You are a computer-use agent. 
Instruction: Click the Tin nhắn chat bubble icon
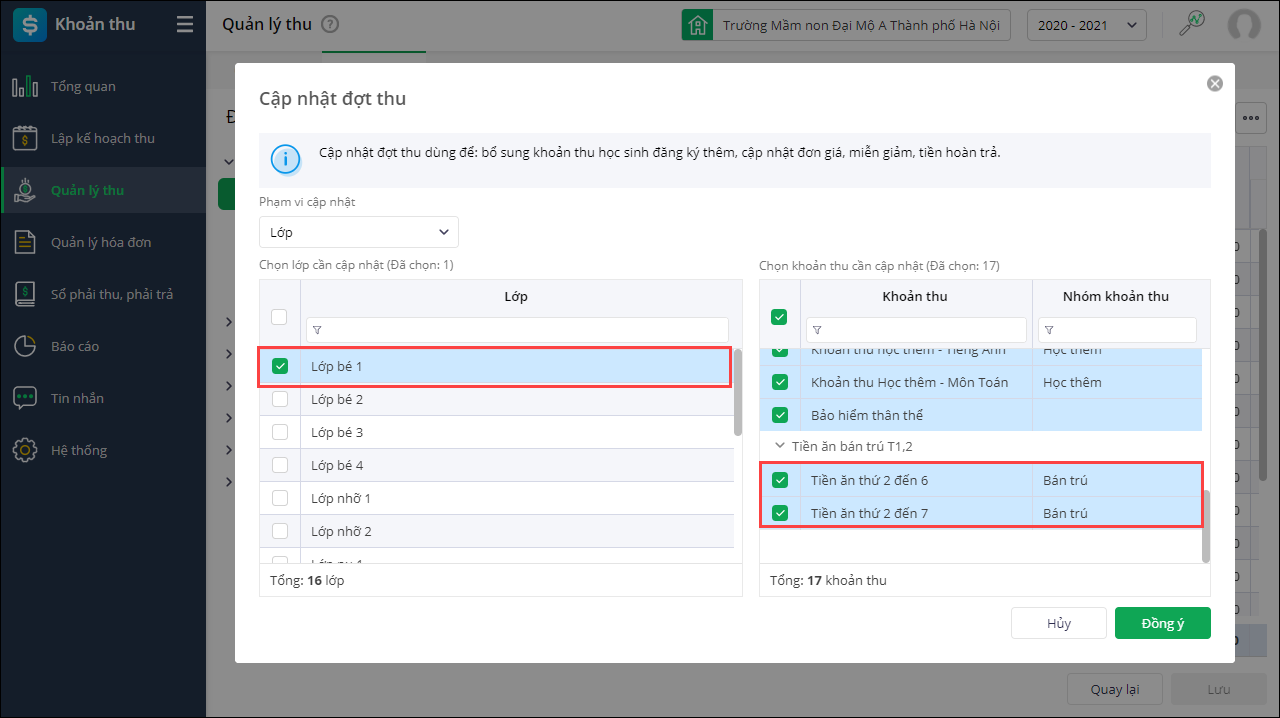coord(25,399)
